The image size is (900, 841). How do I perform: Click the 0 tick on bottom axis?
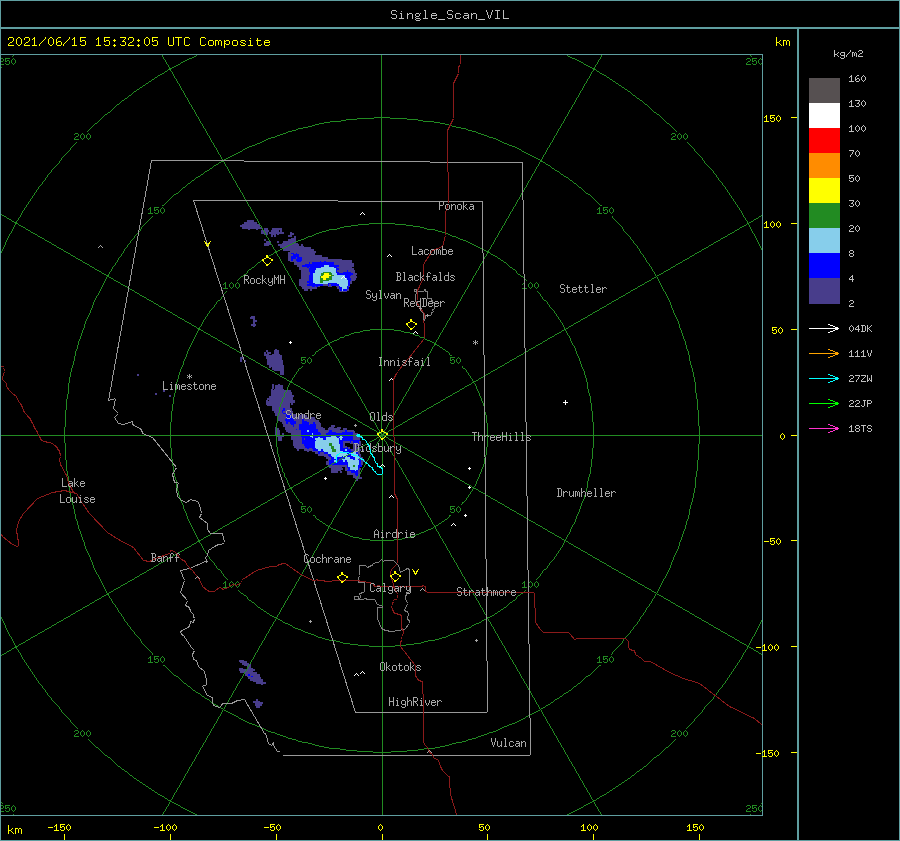coord(380,827)
